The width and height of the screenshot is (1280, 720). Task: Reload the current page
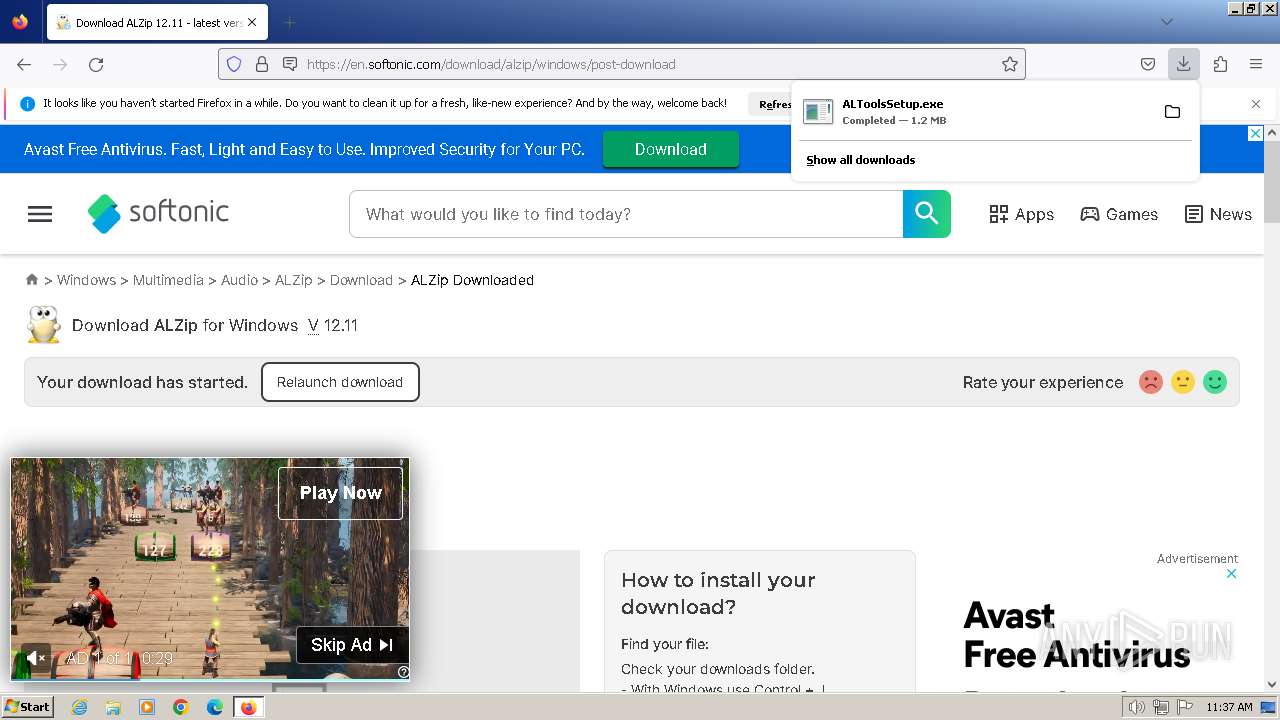click(96, 64)
